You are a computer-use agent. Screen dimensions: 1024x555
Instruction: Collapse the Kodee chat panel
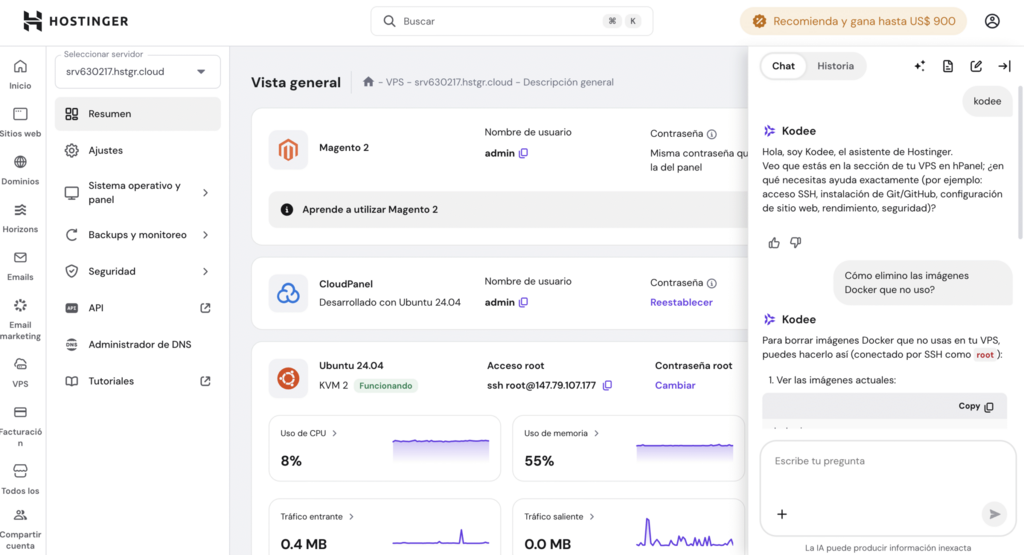pyautogui.click(x=1004, y=66)
